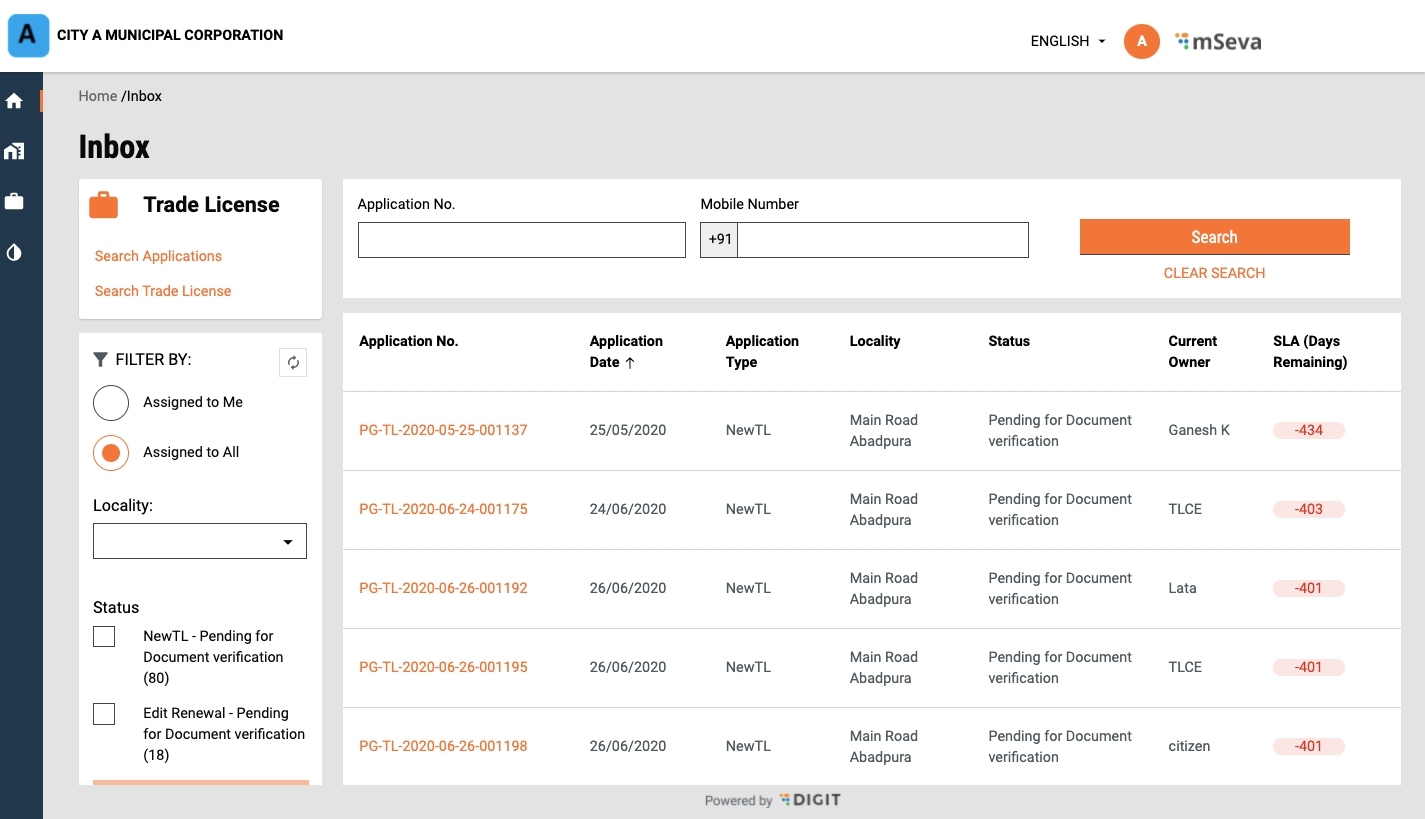Go to Home in the breadcrumb
1425x819 pixels.
(x=98, y=96)
